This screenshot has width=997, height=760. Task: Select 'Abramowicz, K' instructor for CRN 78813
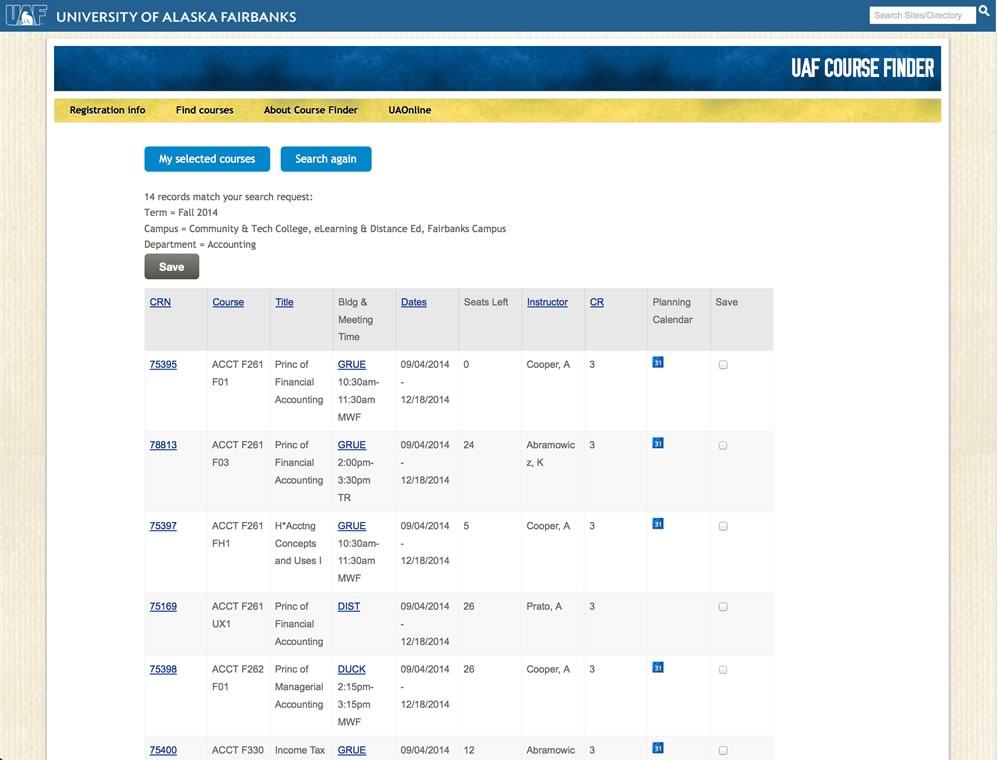[551, 453]
